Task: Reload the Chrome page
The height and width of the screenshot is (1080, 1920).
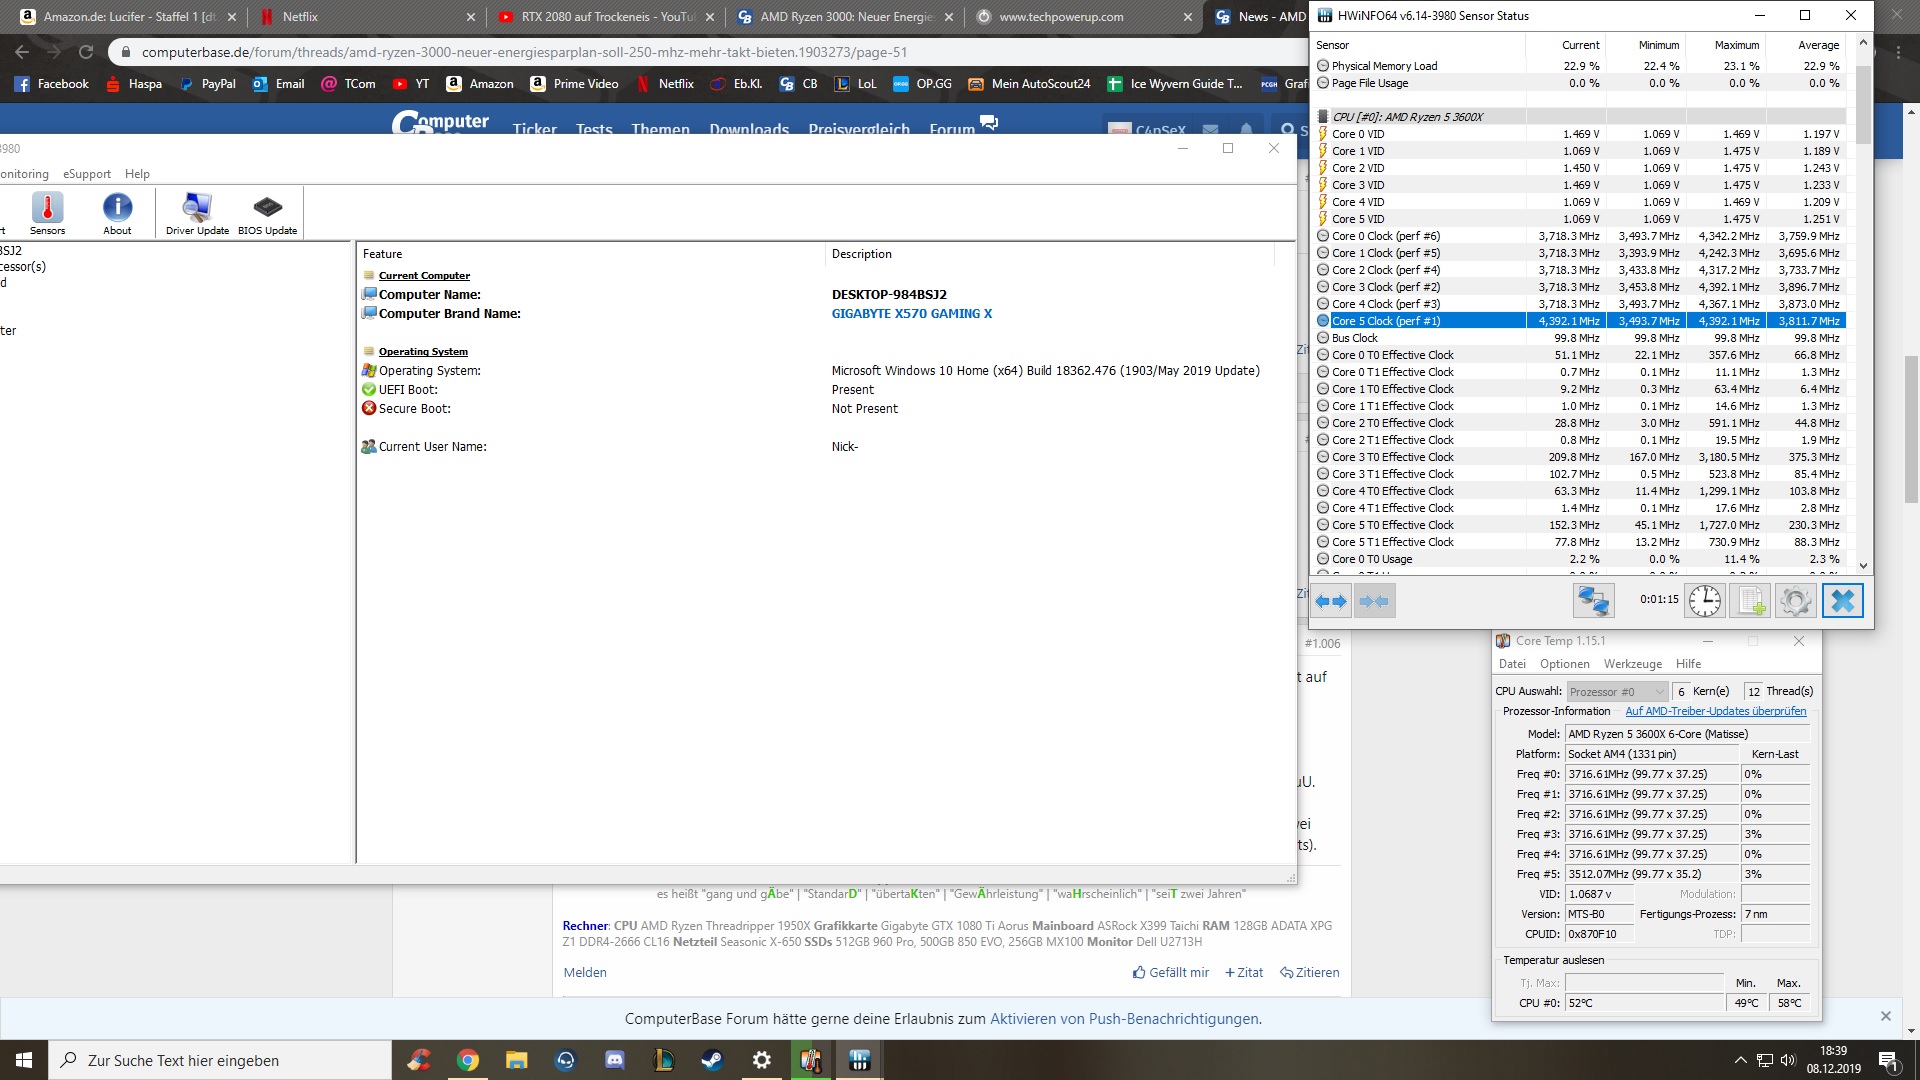Action: tap(86, 52)
